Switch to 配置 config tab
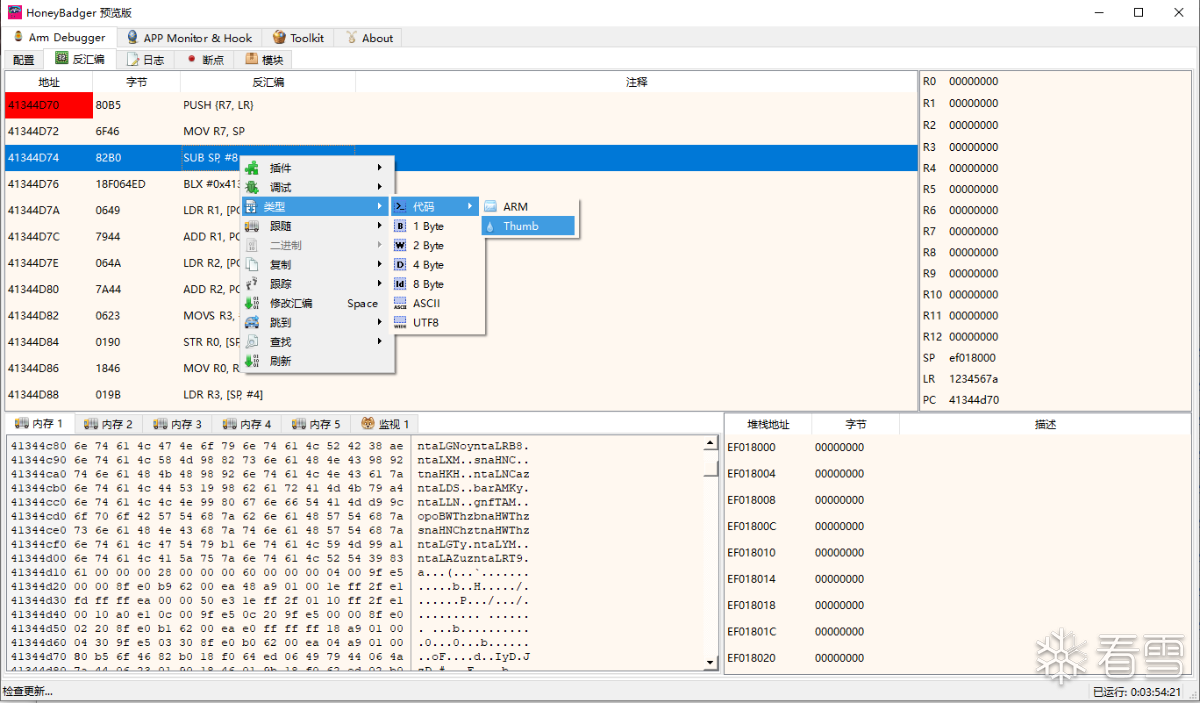1200x703 pixels. coord(23,60)
